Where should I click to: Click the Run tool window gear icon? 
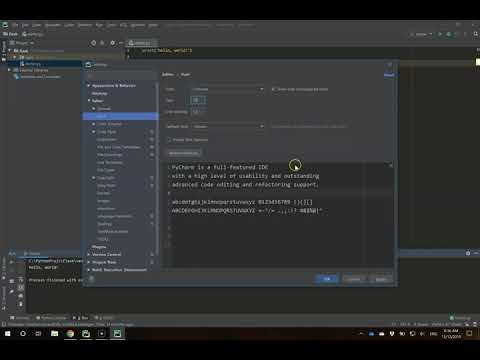click(468, 253)
